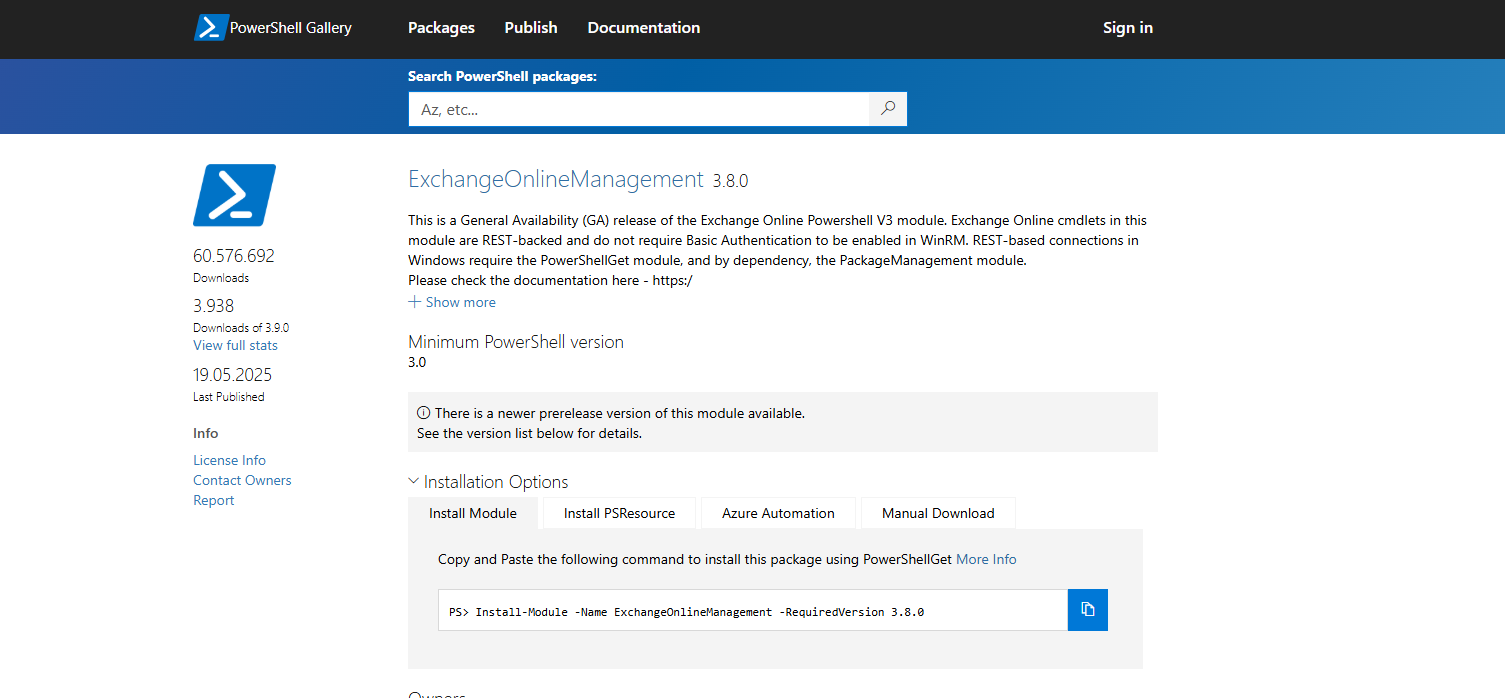Switch to the Manual Download tab

click(938, 513)
